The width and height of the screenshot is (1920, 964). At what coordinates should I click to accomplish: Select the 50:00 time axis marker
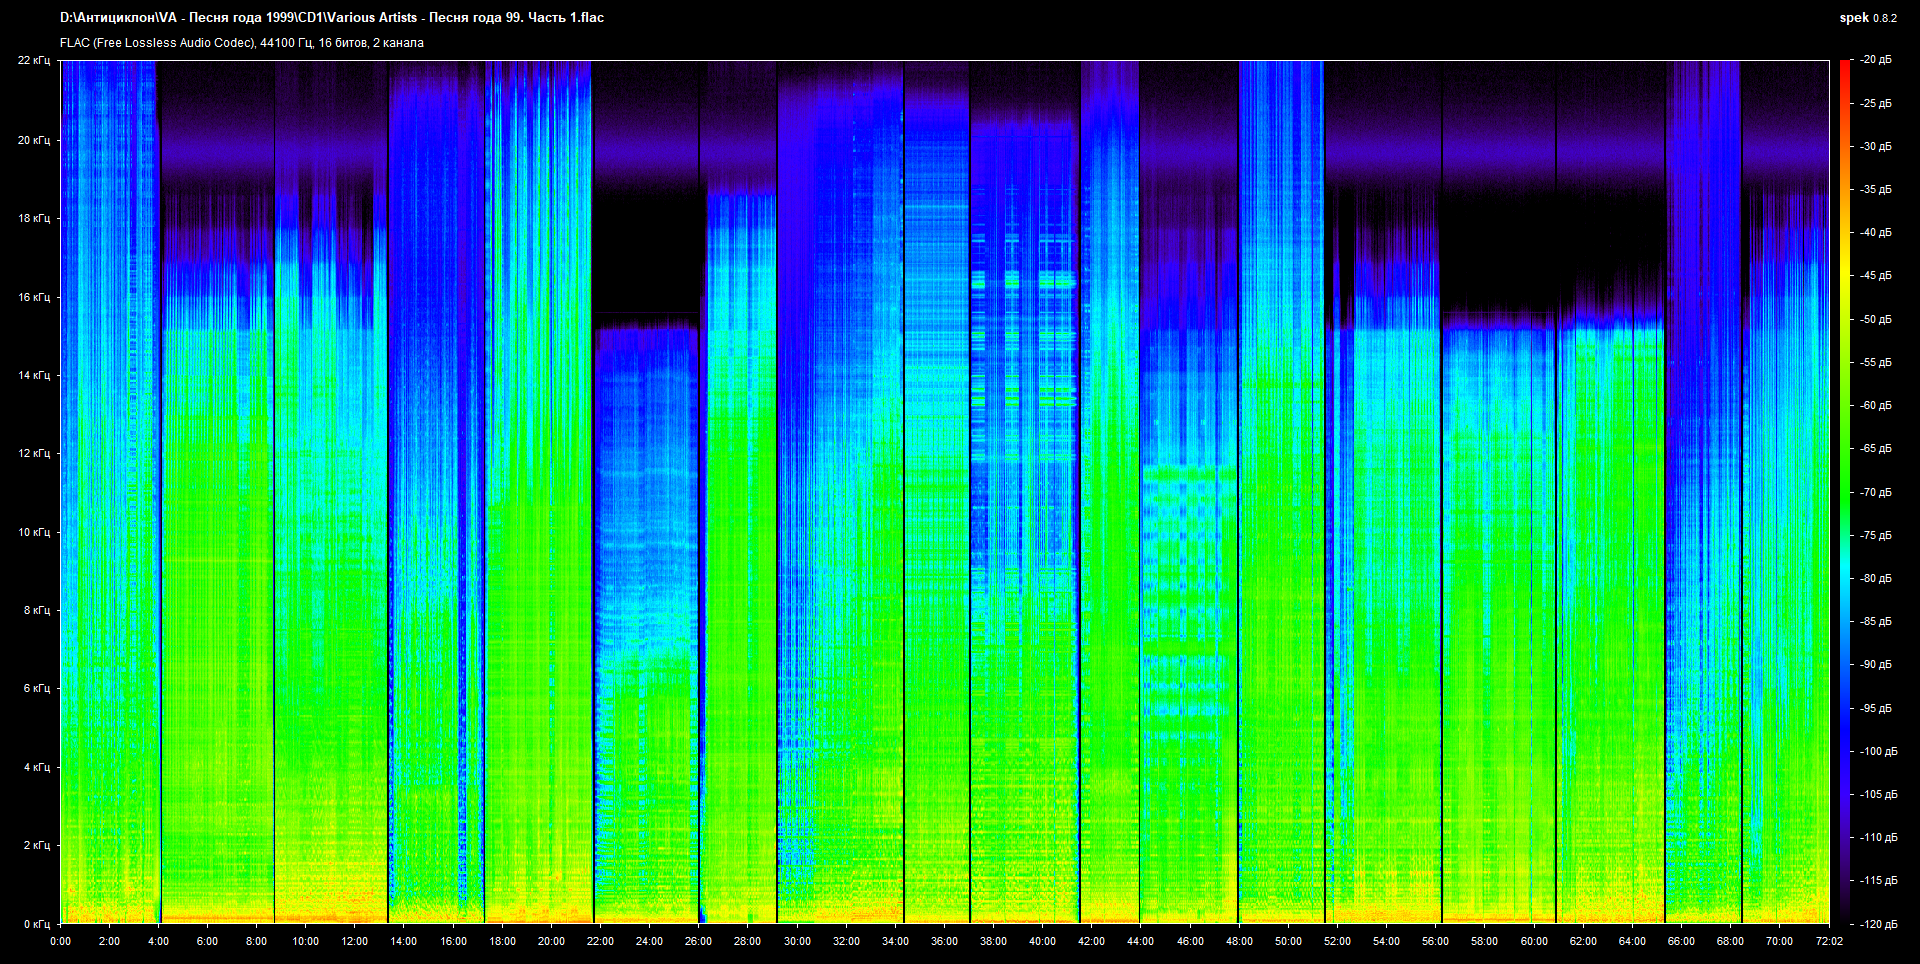pos(1288,941)
